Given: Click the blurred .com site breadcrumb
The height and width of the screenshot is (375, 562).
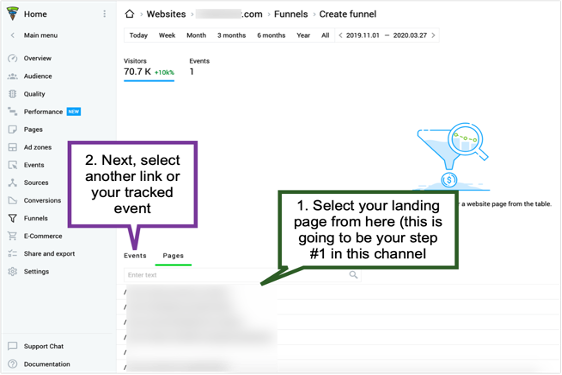Looking at the screenshot, I should click(x=229, y=14).
